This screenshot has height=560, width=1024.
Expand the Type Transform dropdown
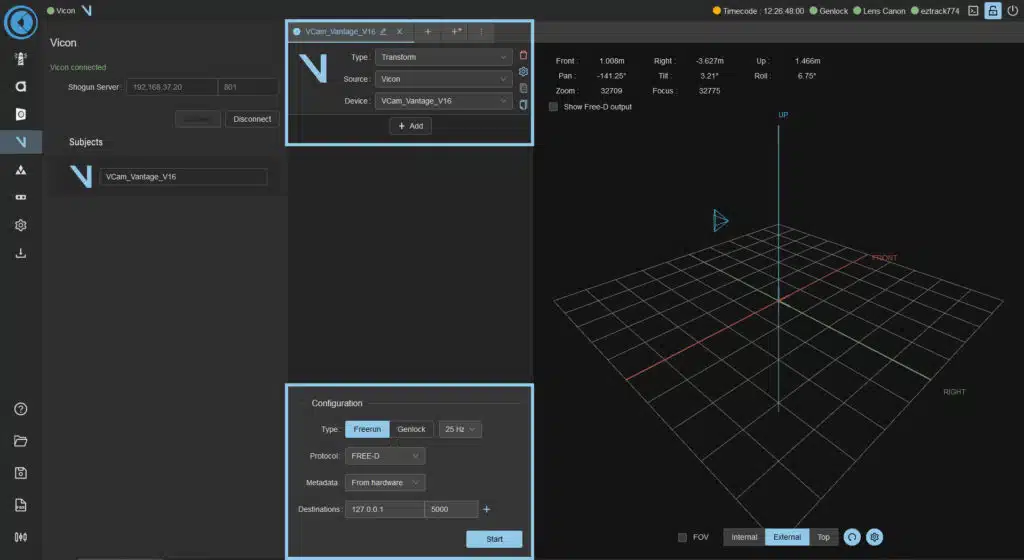[444, 57]
